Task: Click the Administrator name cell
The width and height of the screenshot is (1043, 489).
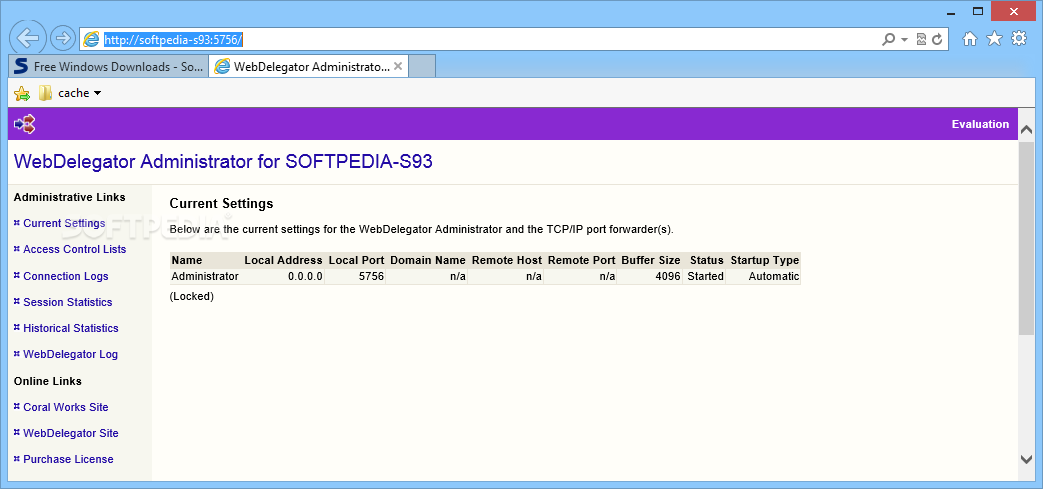Action: [205, 276]
